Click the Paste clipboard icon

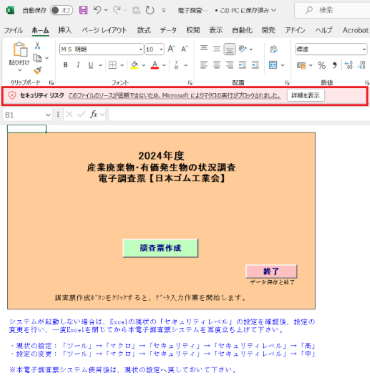pyautogui.click(x=20, y=49)
